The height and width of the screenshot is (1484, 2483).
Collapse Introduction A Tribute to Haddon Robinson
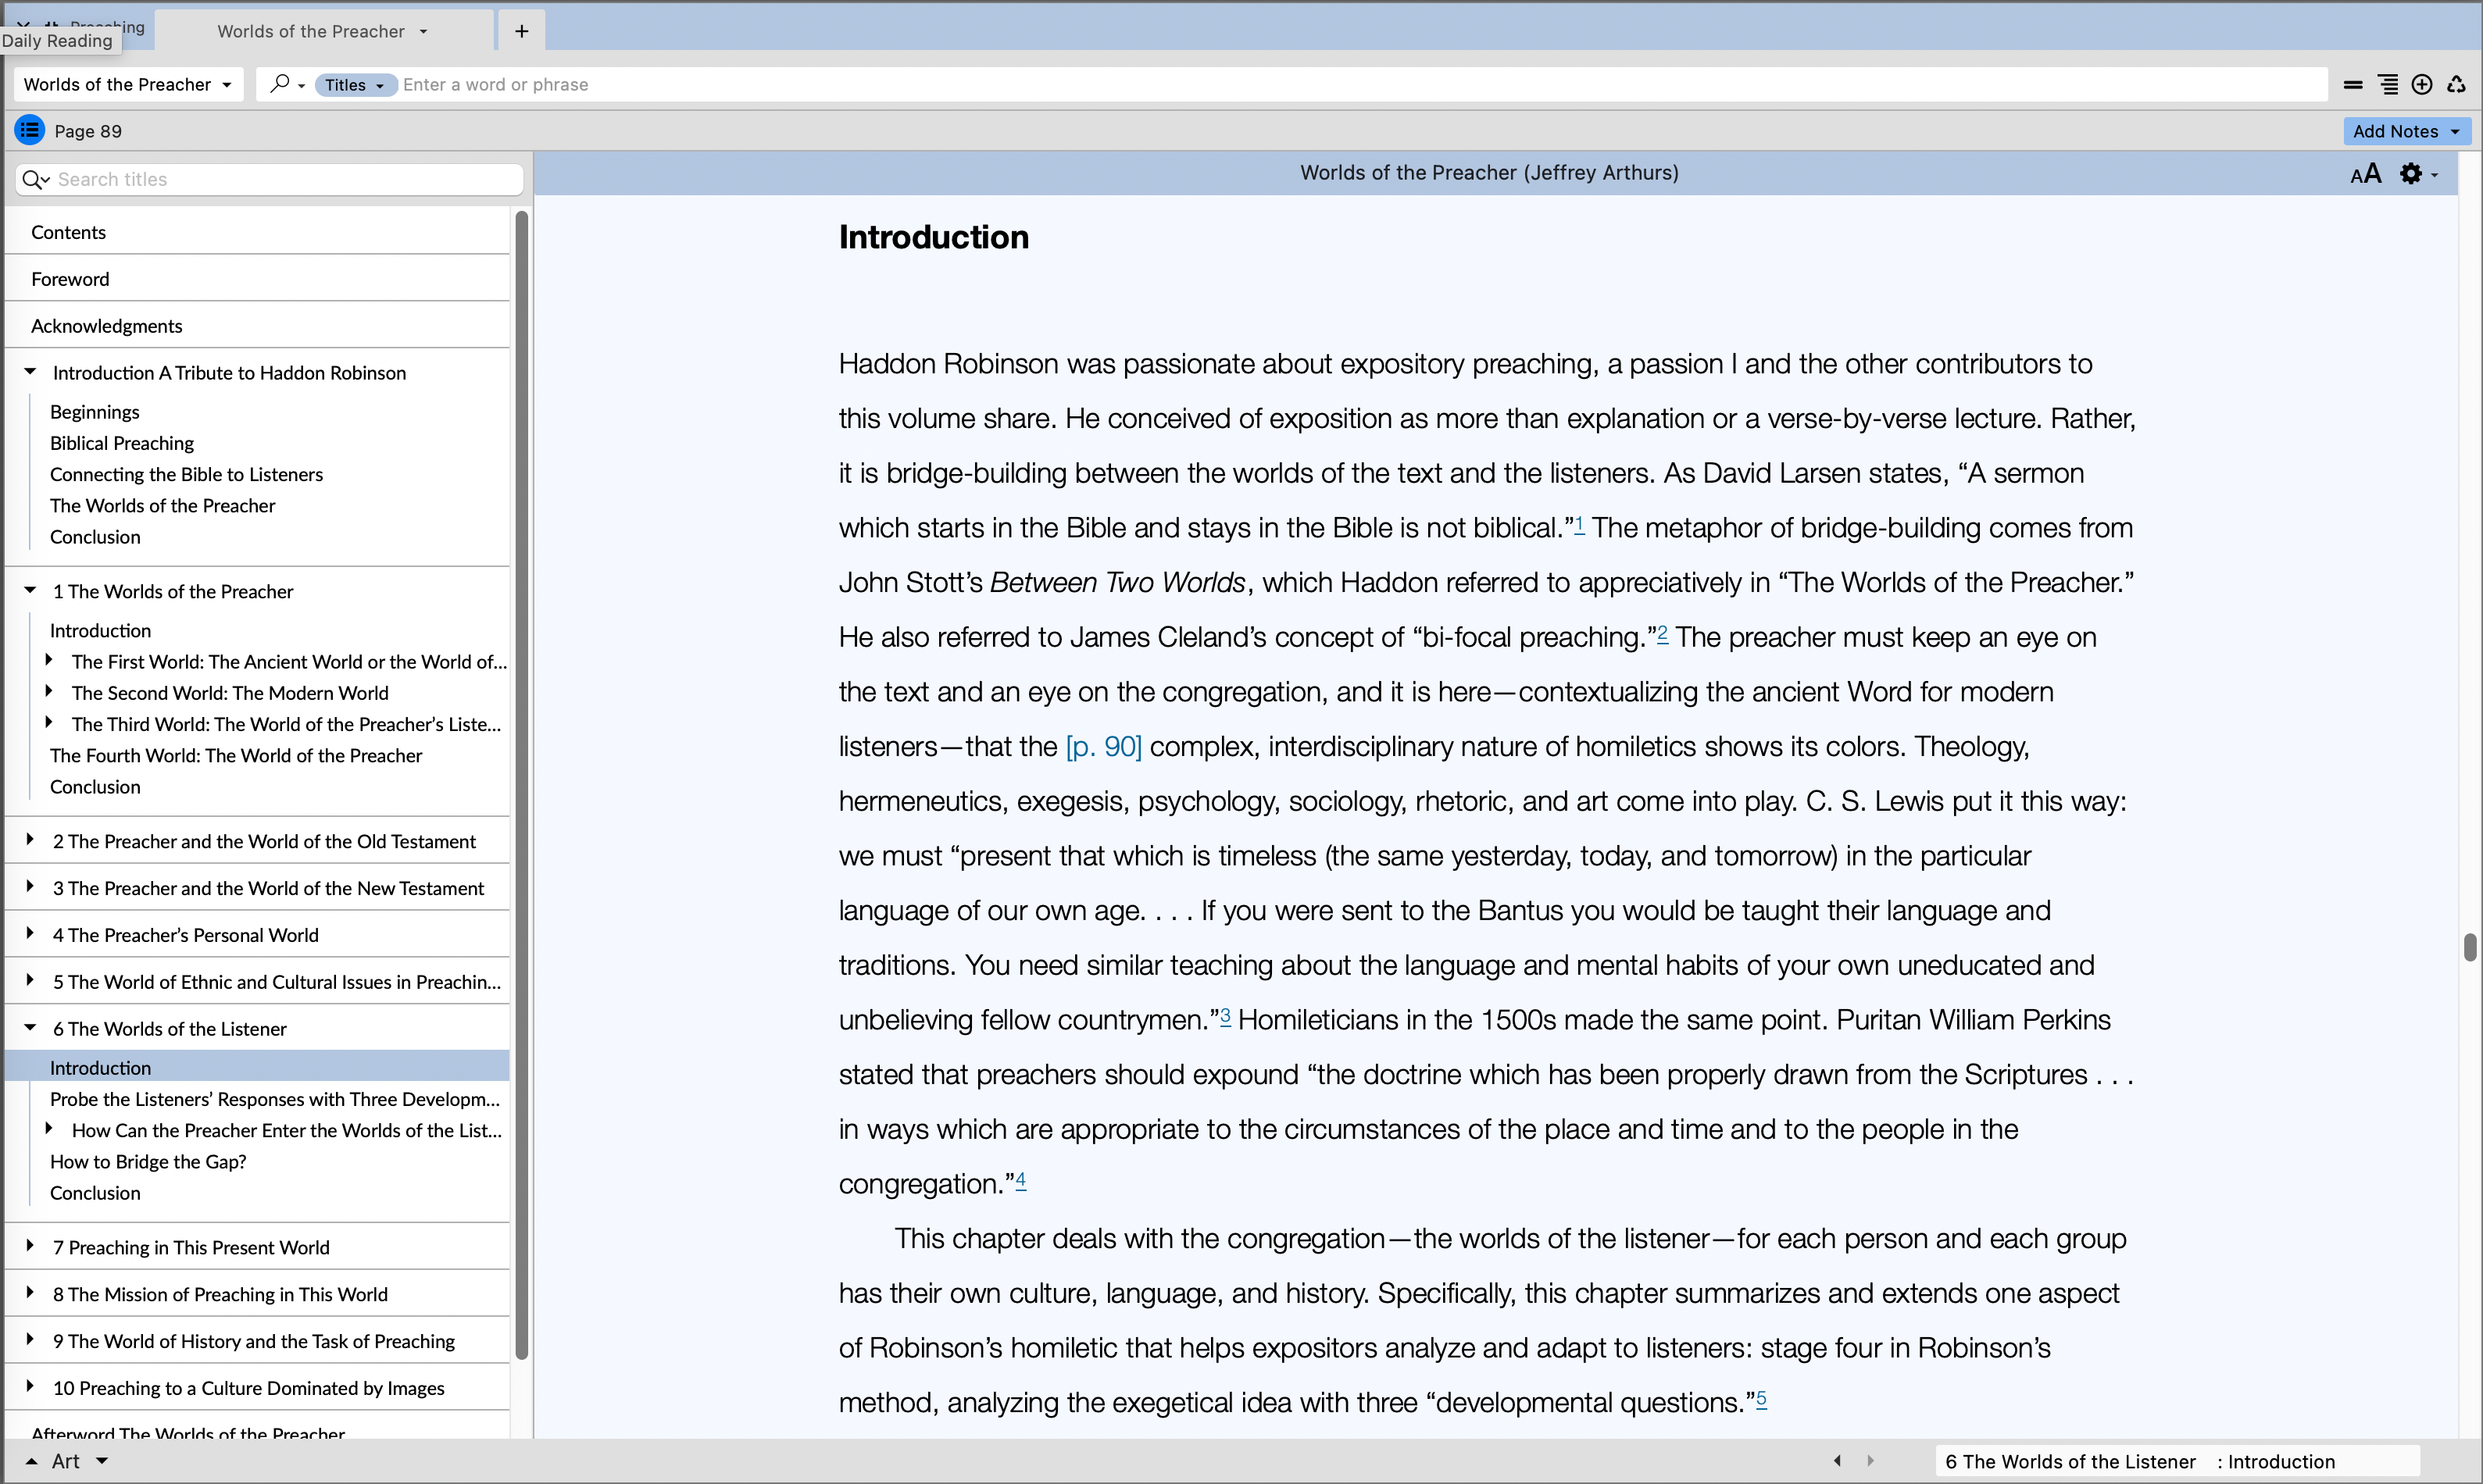pos(30,372)
